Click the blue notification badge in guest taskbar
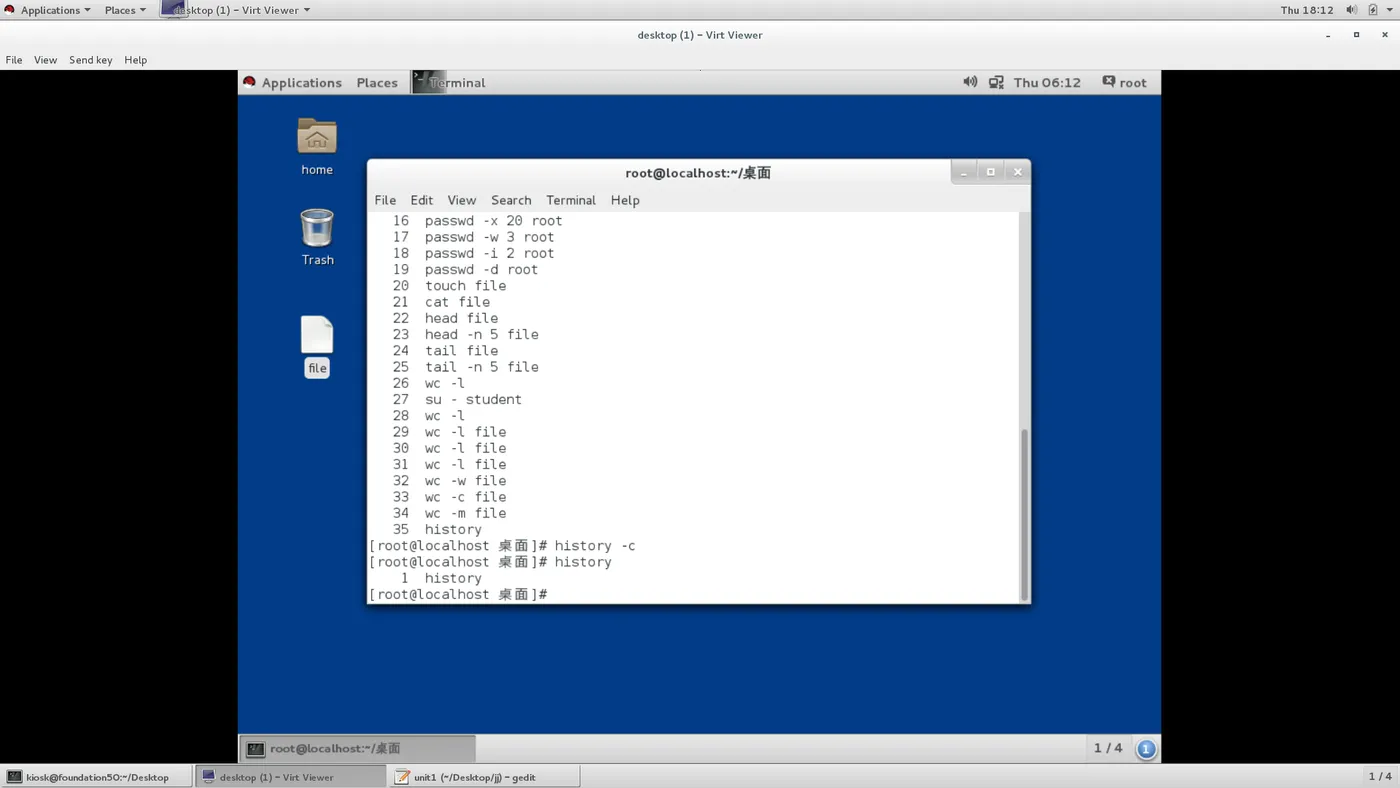The image size is (1400, 788). (x=1146, y=748)
